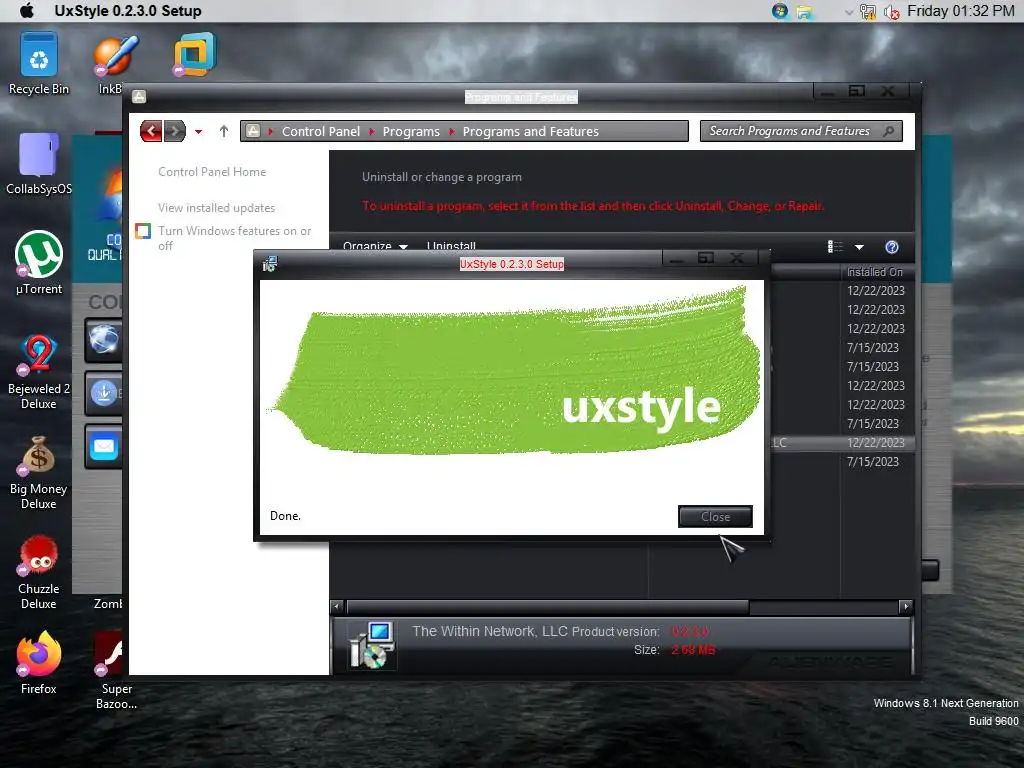Expand the Organize dropdown menu
The height and width of the screenshot is (768, 1024).
click(375, 246)
